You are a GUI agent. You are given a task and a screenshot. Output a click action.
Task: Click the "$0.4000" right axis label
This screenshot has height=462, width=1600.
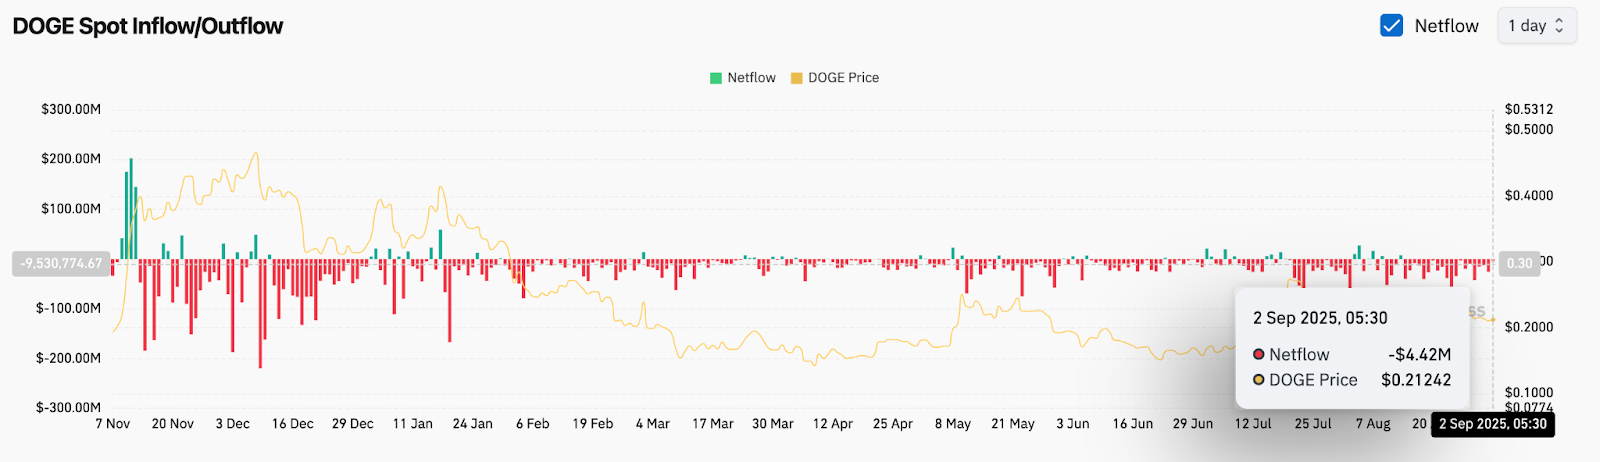[x=1529, y=196]
